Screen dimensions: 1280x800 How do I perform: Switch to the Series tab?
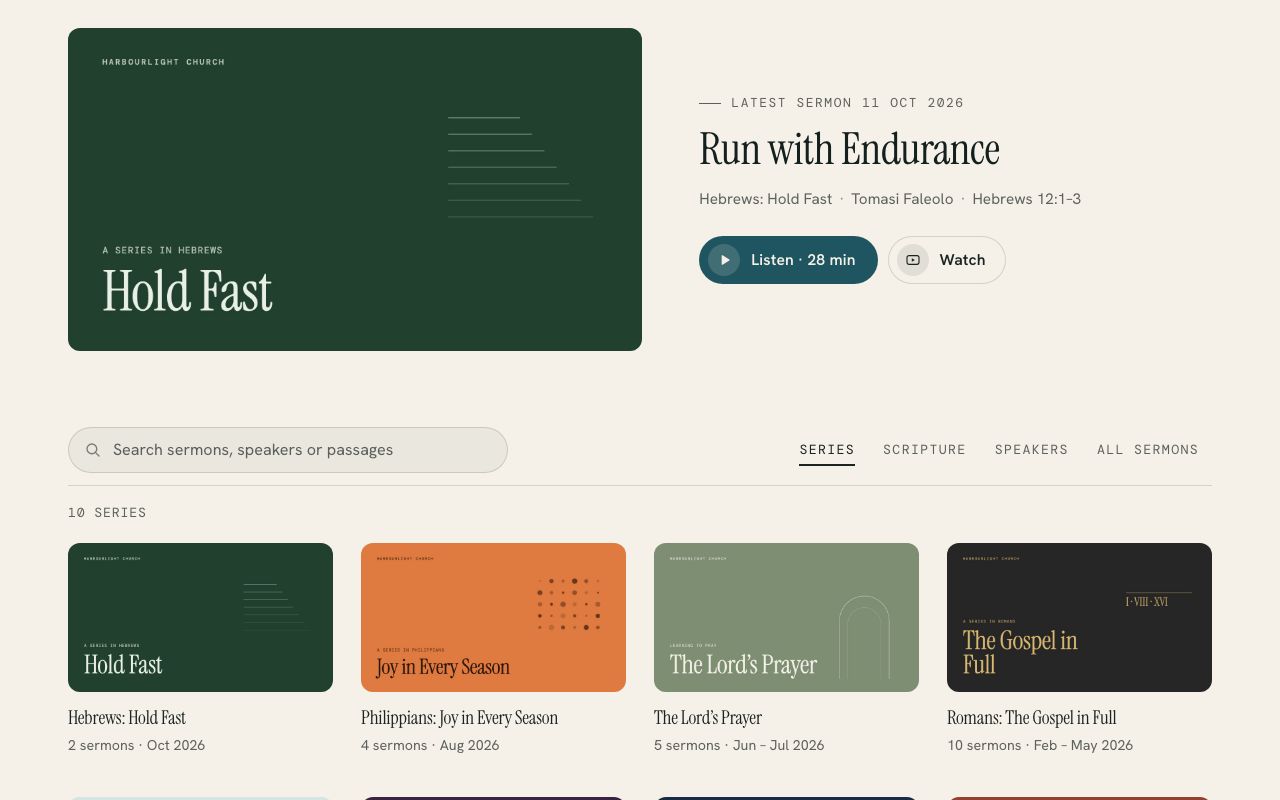click(827, 450)
